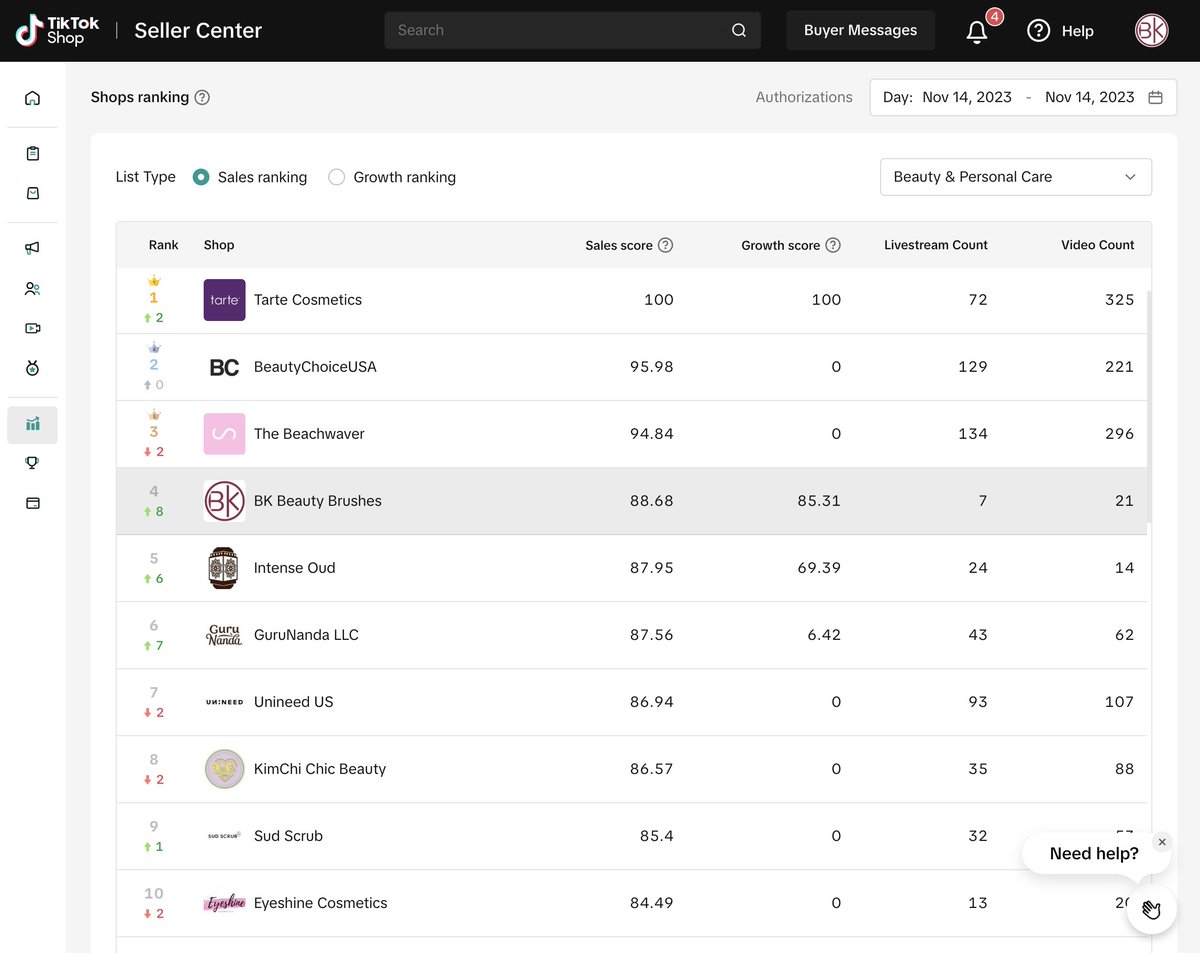
Task: Open Tarte Cosmetics shop name
Action: tap(308, 300)
